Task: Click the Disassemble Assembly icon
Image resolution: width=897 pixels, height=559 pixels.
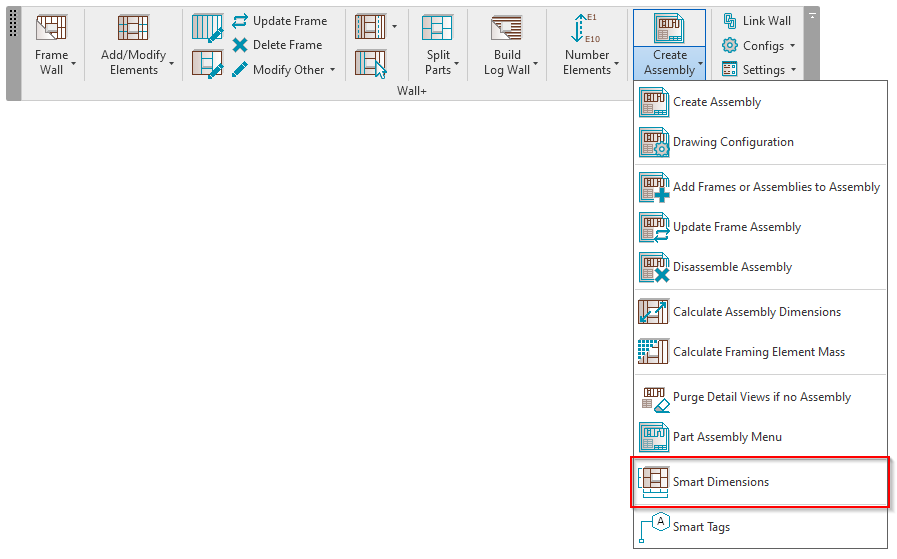Action: tap(654, 267)
